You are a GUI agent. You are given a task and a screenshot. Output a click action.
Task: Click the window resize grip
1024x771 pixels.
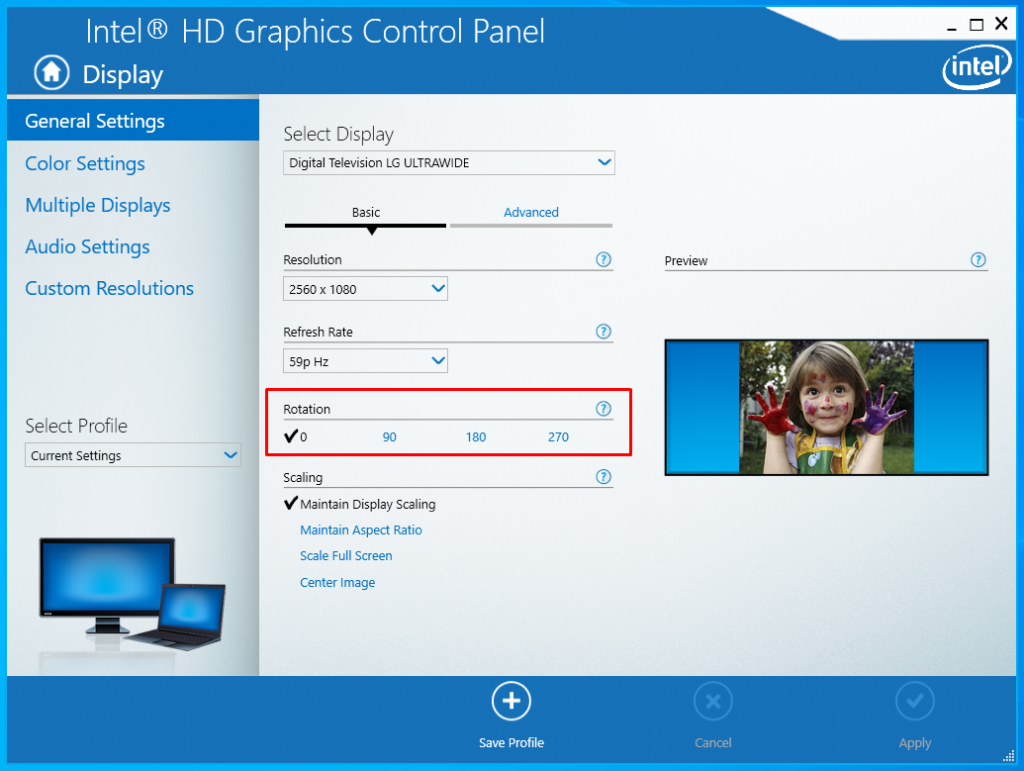coord(1009,755)
